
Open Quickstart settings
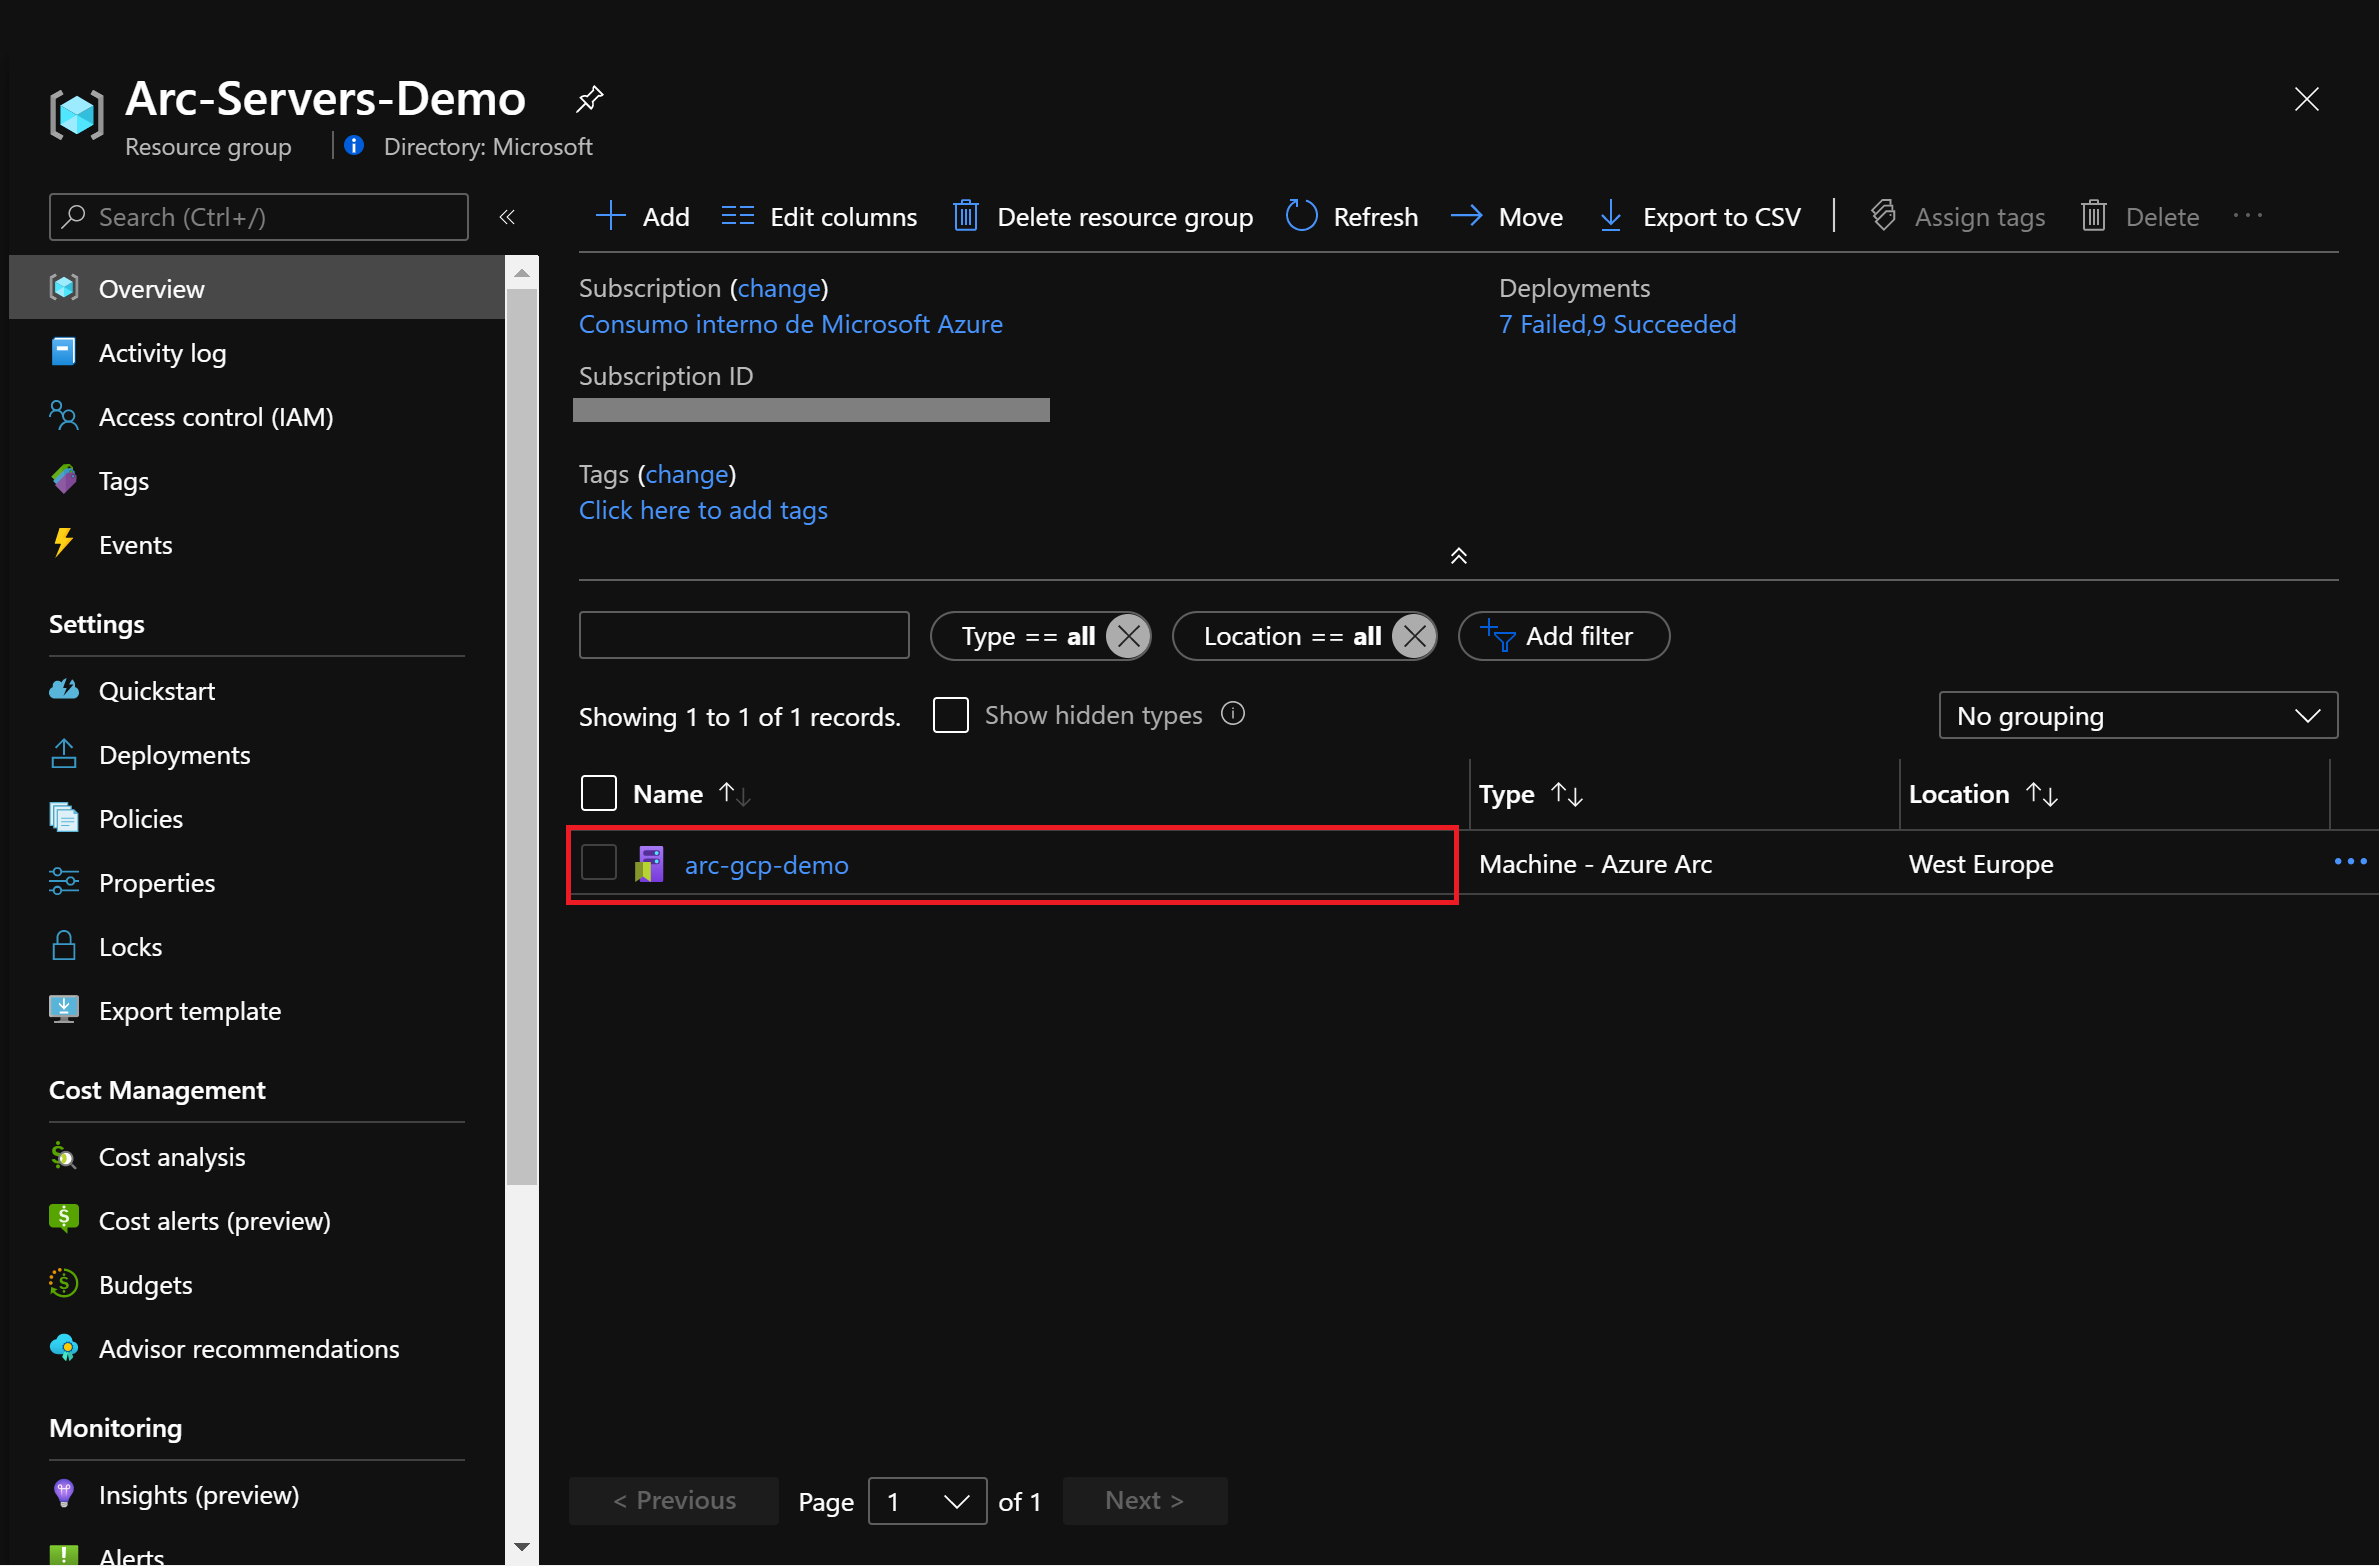(157, 690)
